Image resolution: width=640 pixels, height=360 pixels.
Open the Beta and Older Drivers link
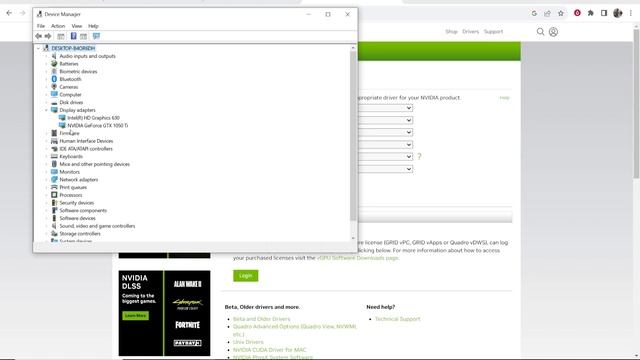[x=262, y=319]
